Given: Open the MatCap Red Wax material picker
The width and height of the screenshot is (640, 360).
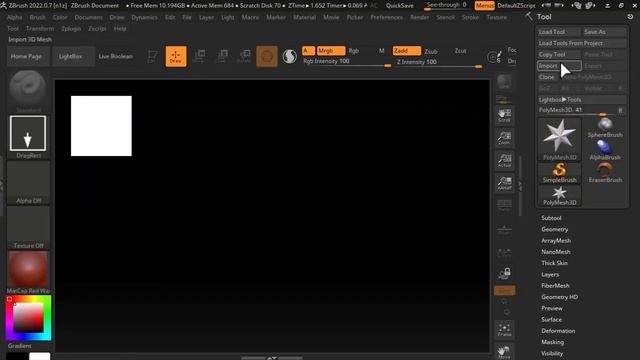Looking at the screenshot, I should pyautogui.click(x=28, y=272).
